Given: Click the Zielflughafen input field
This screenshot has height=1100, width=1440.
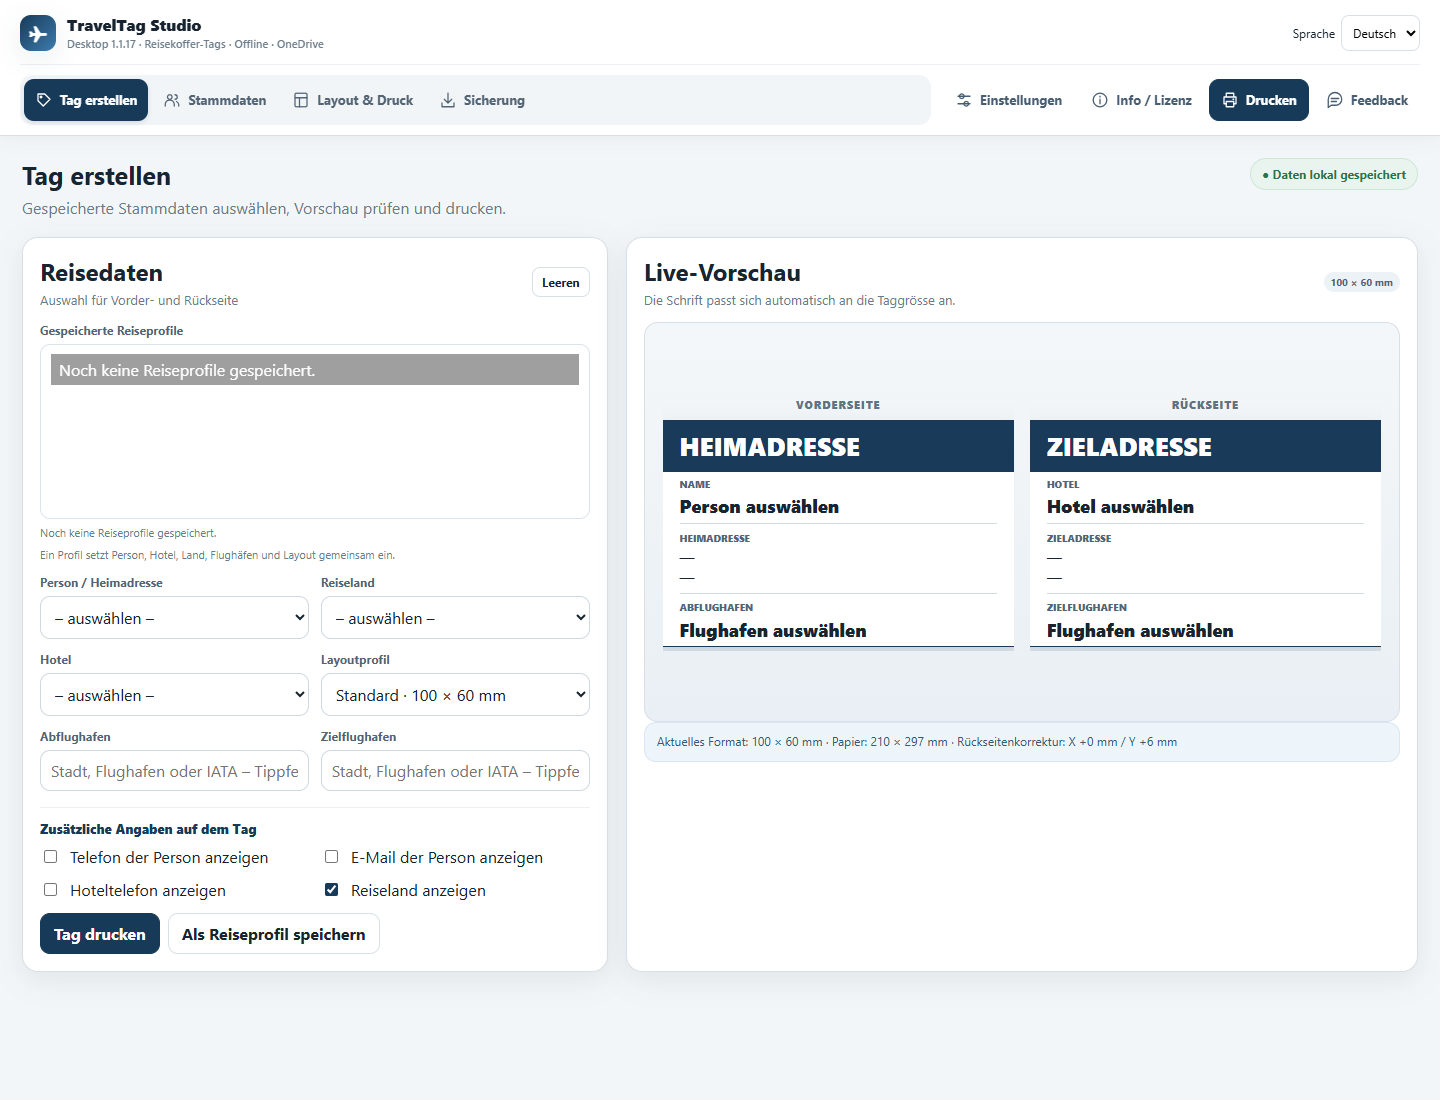Looking at the screenshot, I should tap(455, 771).
